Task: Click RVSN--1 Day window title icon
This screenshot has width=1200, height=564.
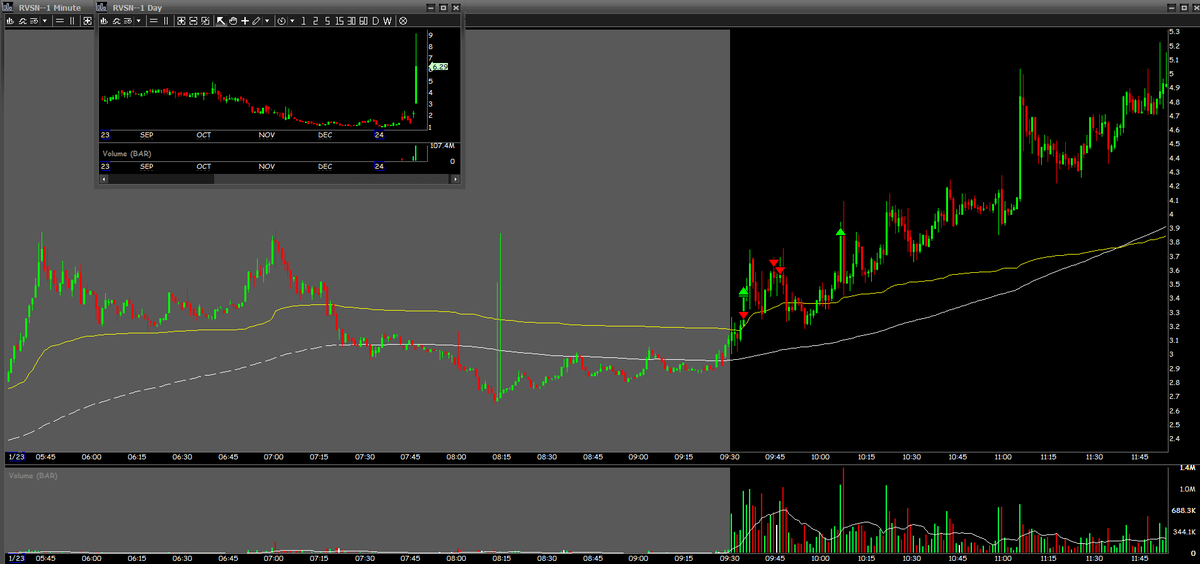Action: (x=103, y=7)
